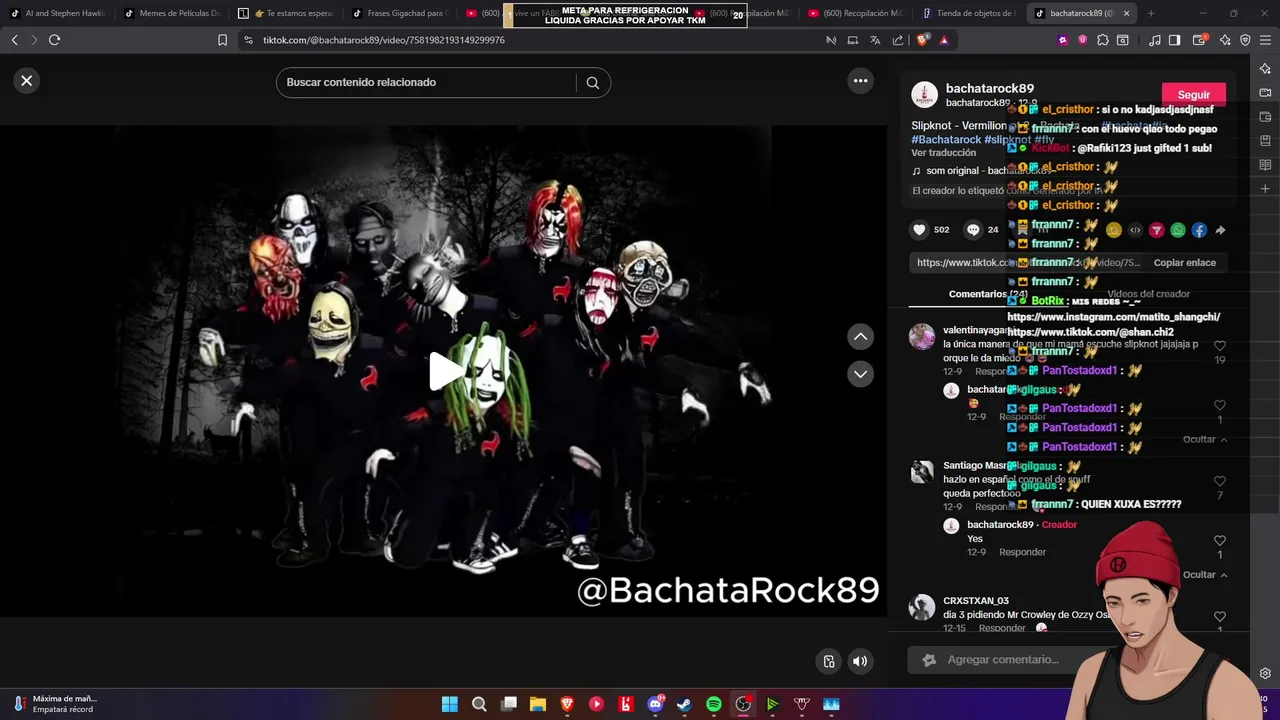The image size is (1280, 720).
Task: Bookmark this page icon
Action: coord(222,40)
